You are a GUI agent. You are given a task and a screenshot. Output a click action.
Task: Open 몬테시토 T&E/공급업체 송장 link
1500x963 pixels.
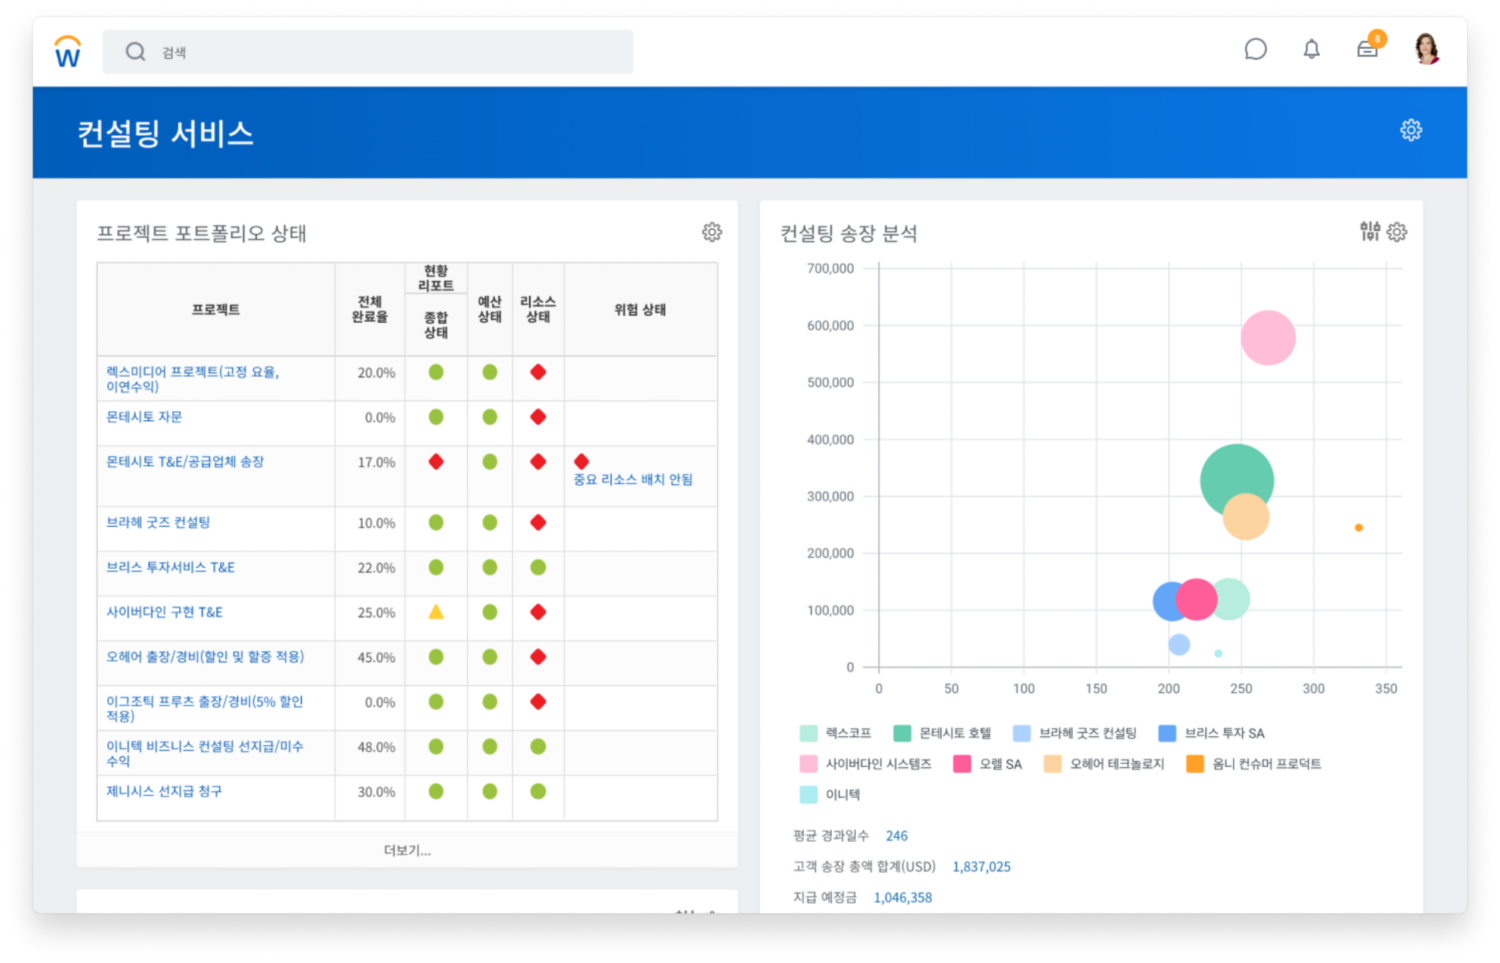(185, 462)
